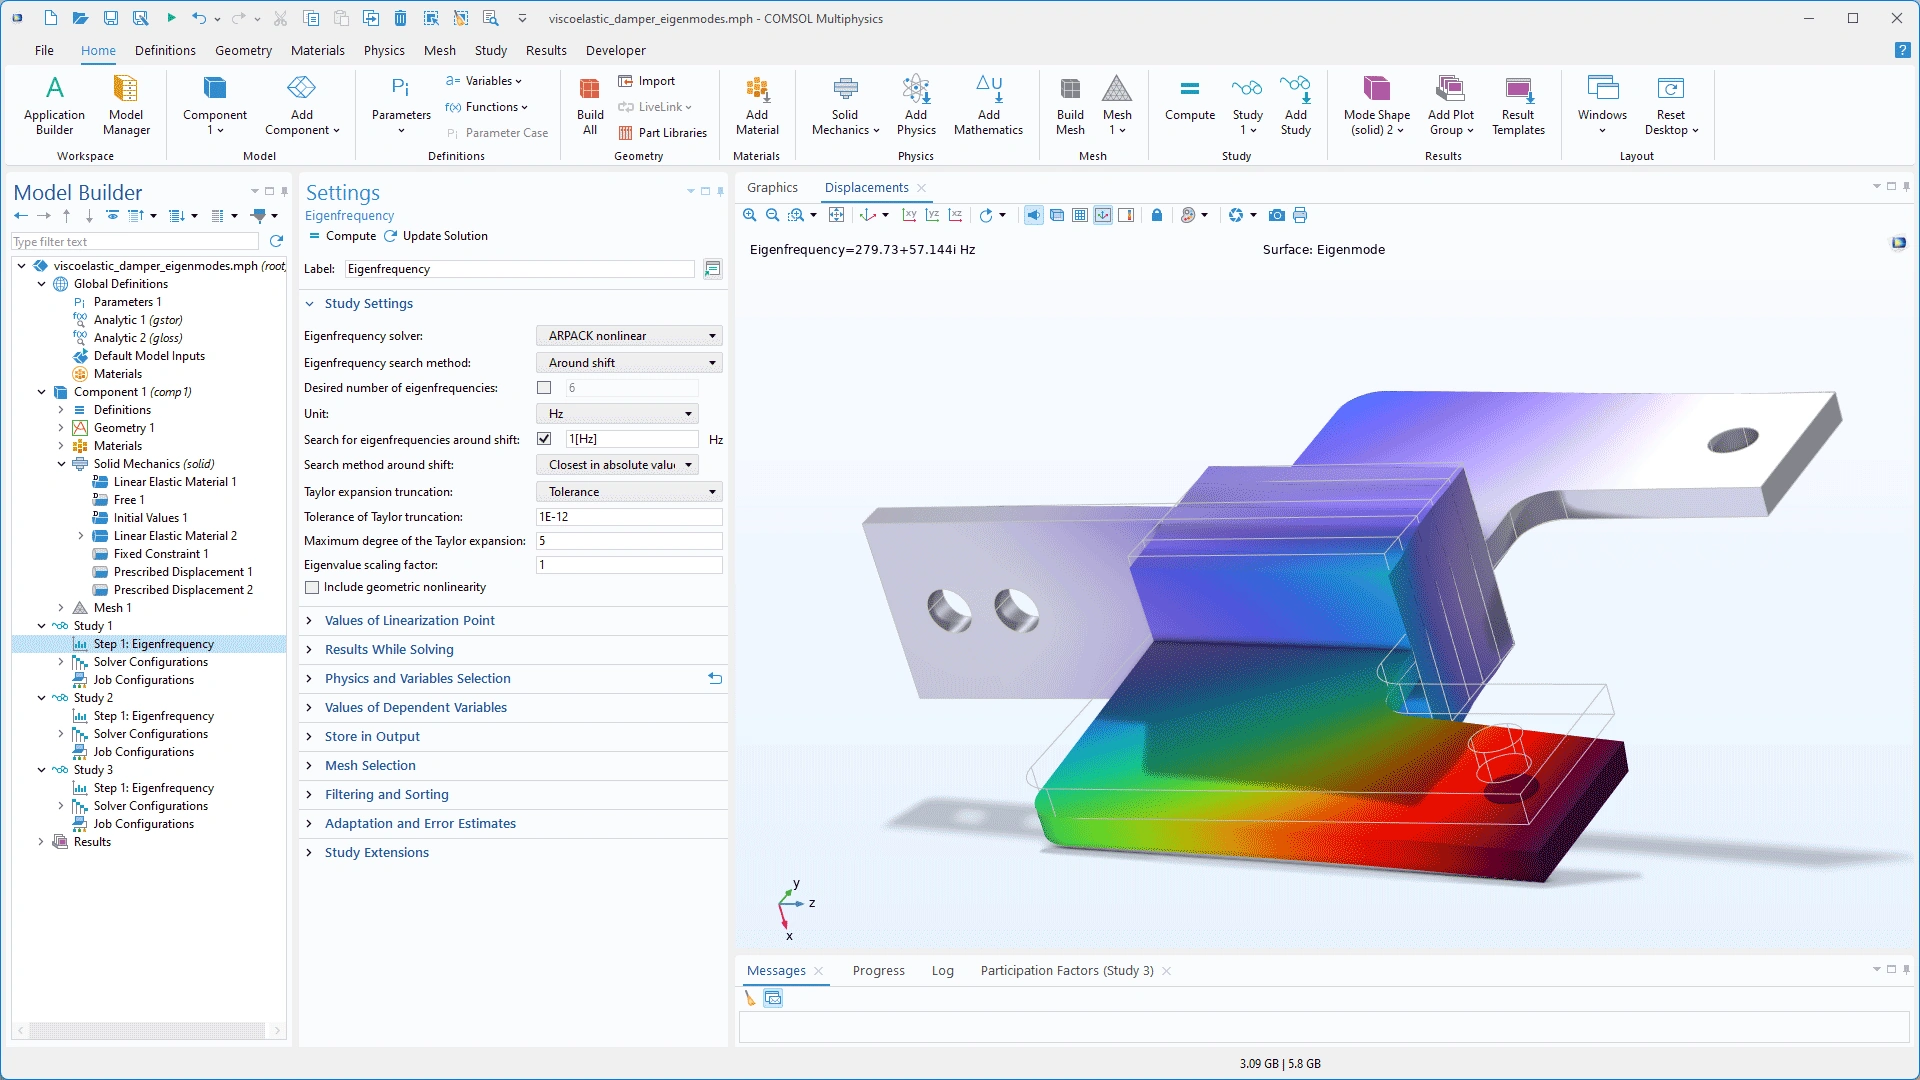This screenshot has width=1920, height=1080.
Task: Click the print graphics icon
Action: click(x=1300, y=215)
